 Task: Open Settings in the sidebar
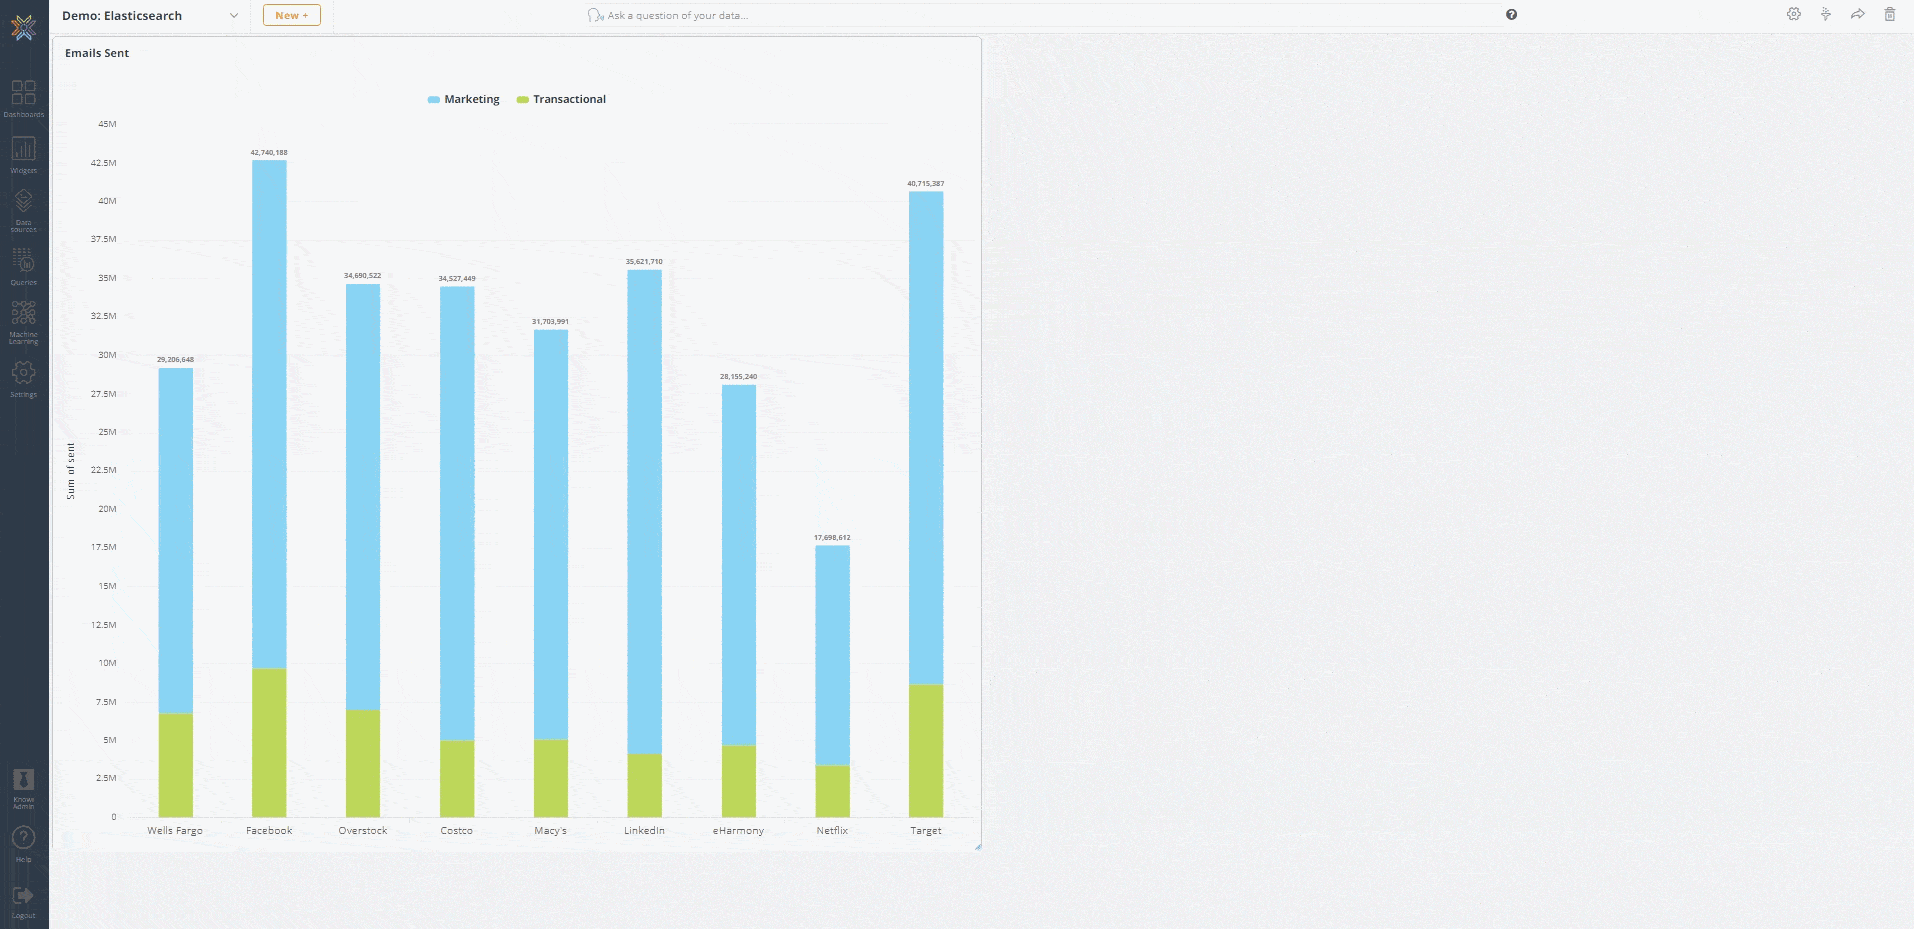point(23,378)
